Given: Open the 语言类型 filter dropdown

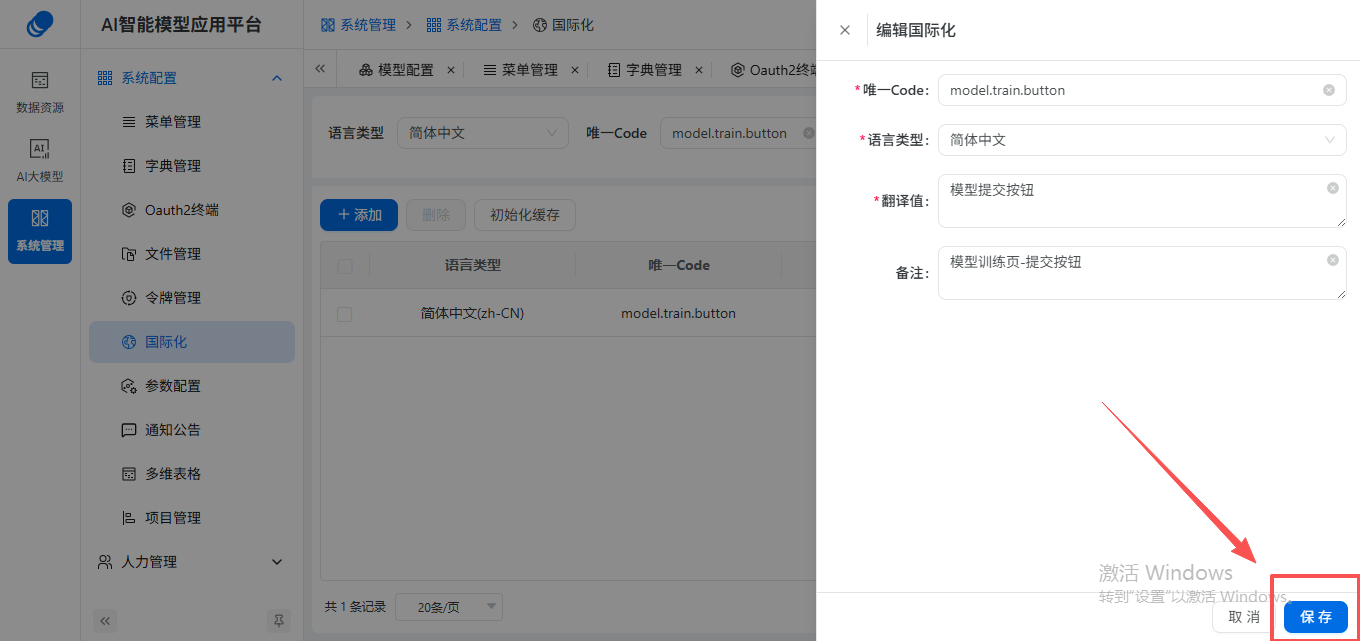Looking at the screenshot, I should click(x=483, y=133).
